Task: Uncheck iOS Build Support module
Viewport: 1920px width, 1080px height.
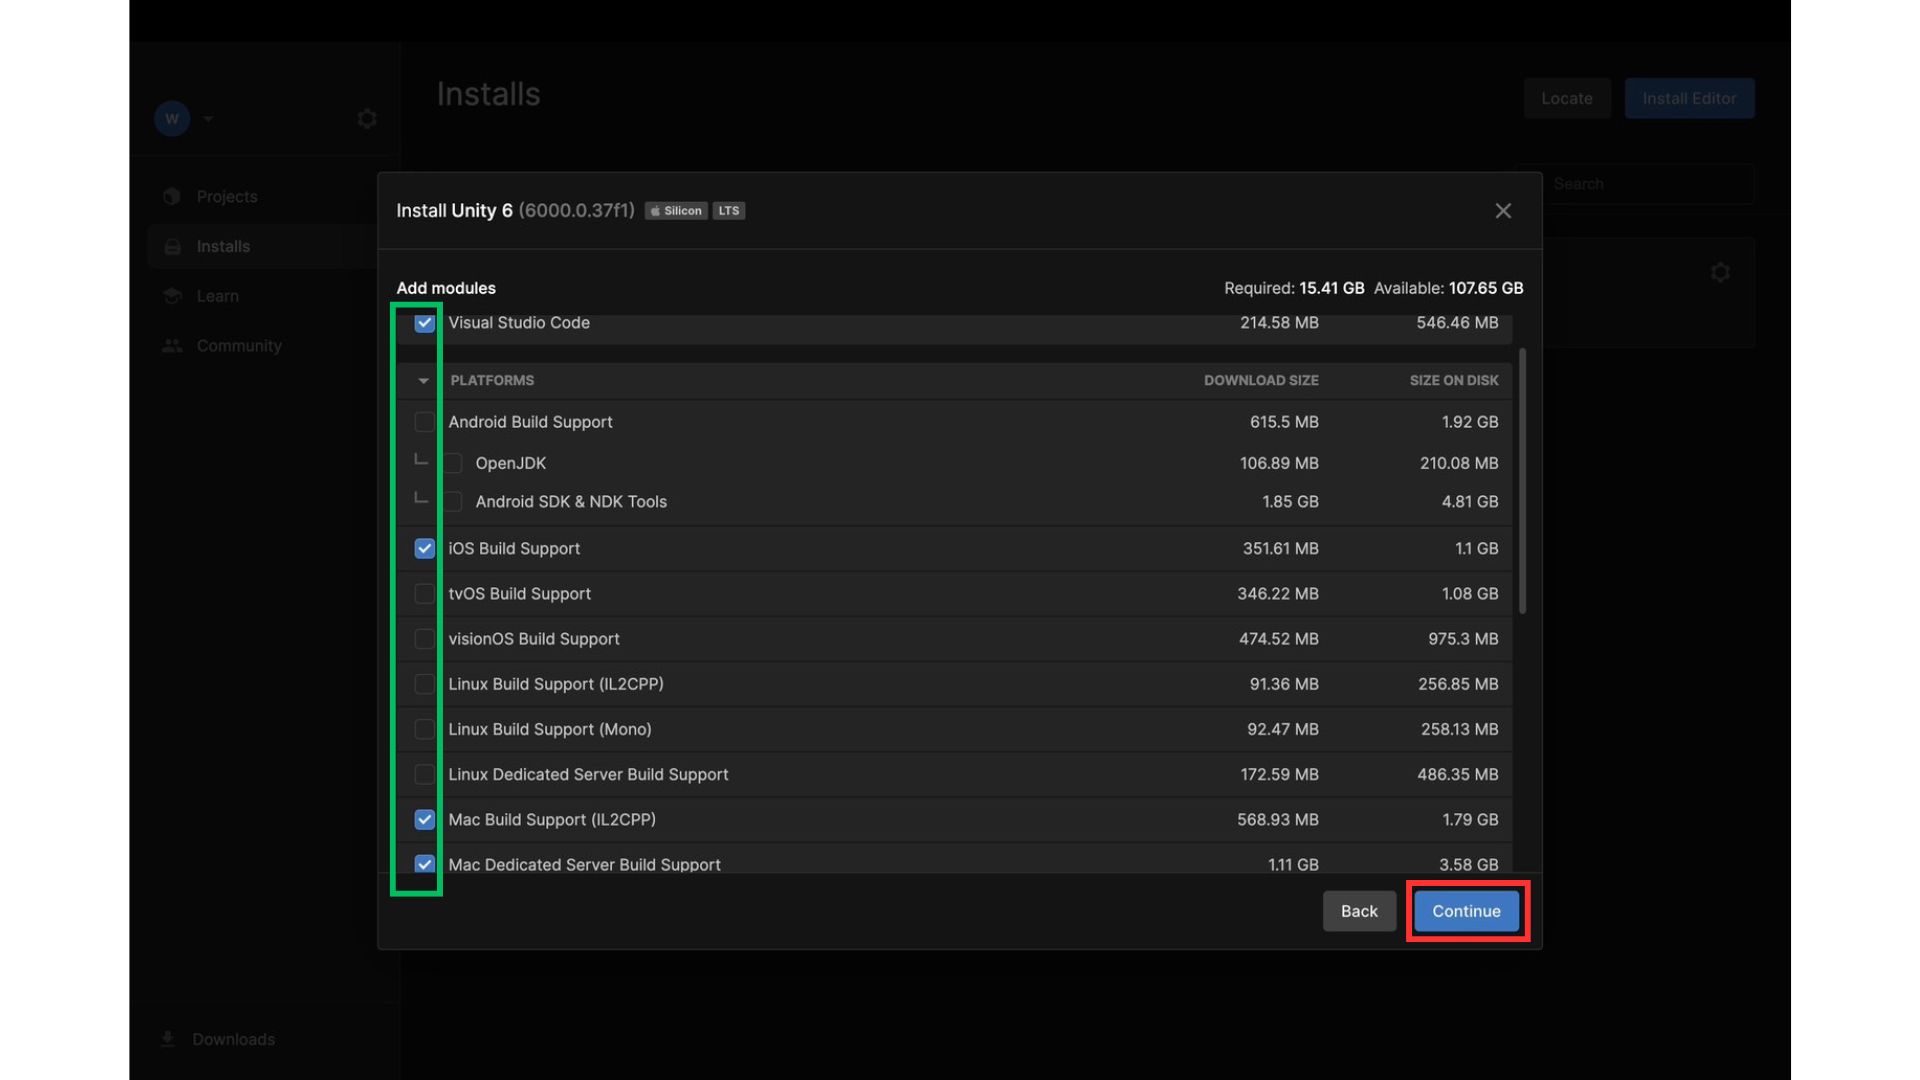Action: (425, 549)
